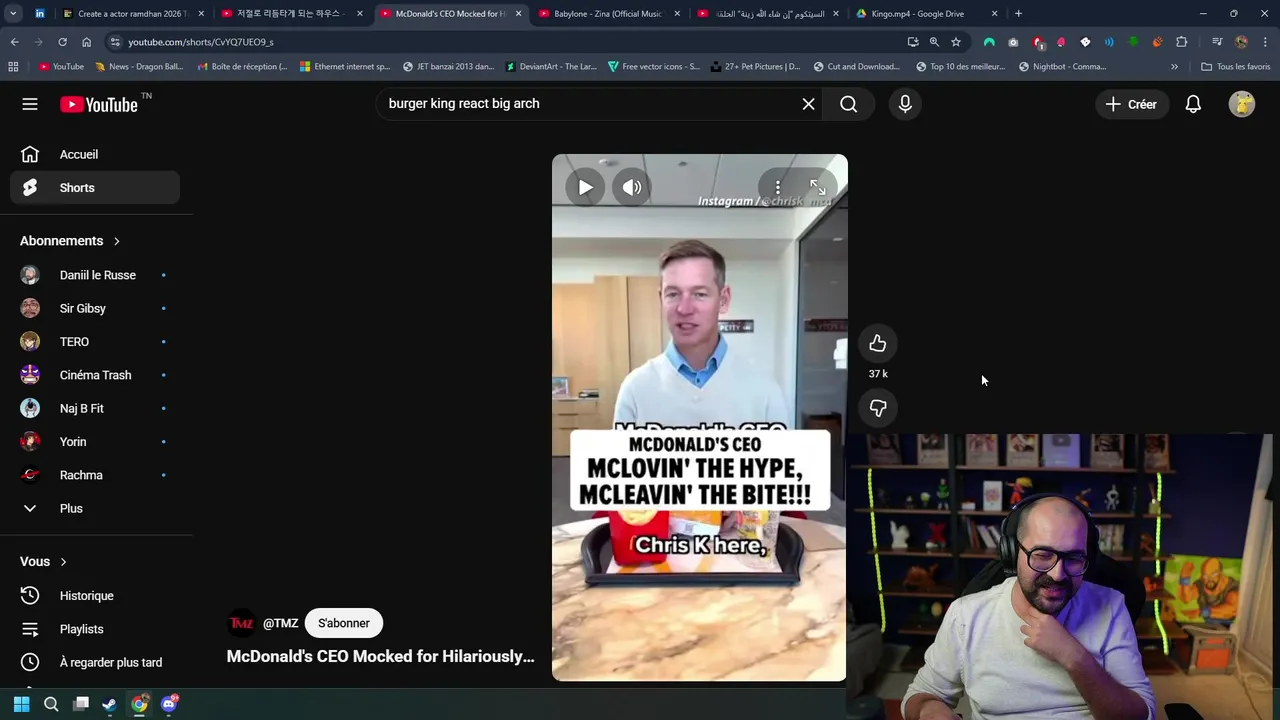The width and height of the screenshot is (1280, 720).
Task: Expand the Vous section chevron
Action: pos(63,562)
